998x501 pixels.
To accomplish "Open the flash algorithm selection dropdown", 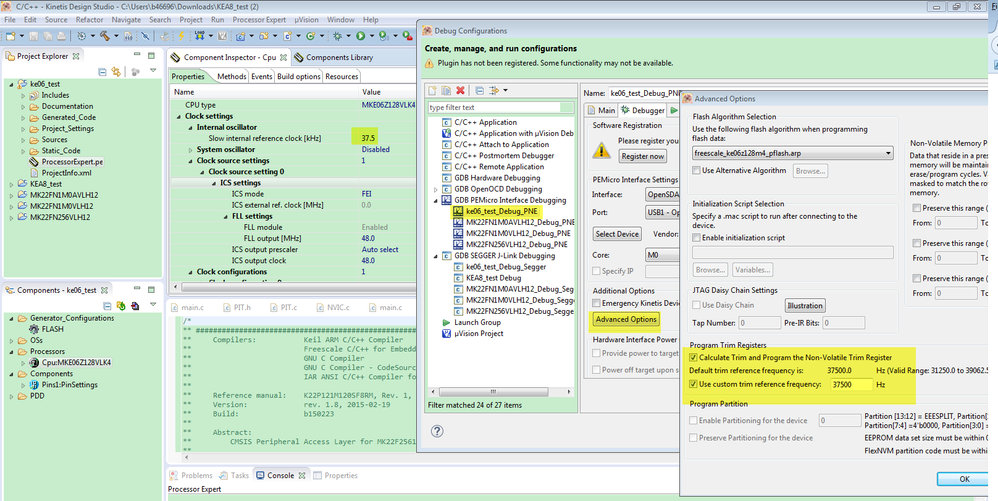I will point(792,153).
